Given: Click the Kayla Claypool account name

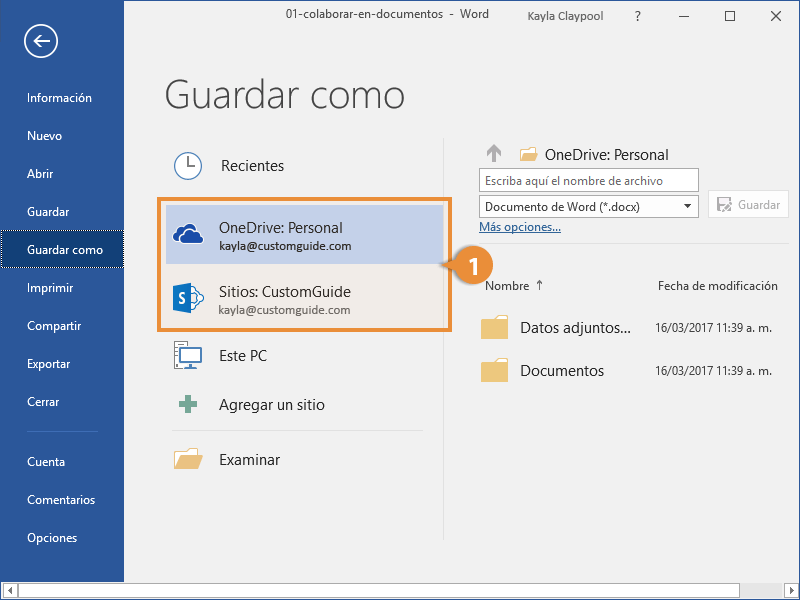Looking at the screenshot, I should 565,16.
